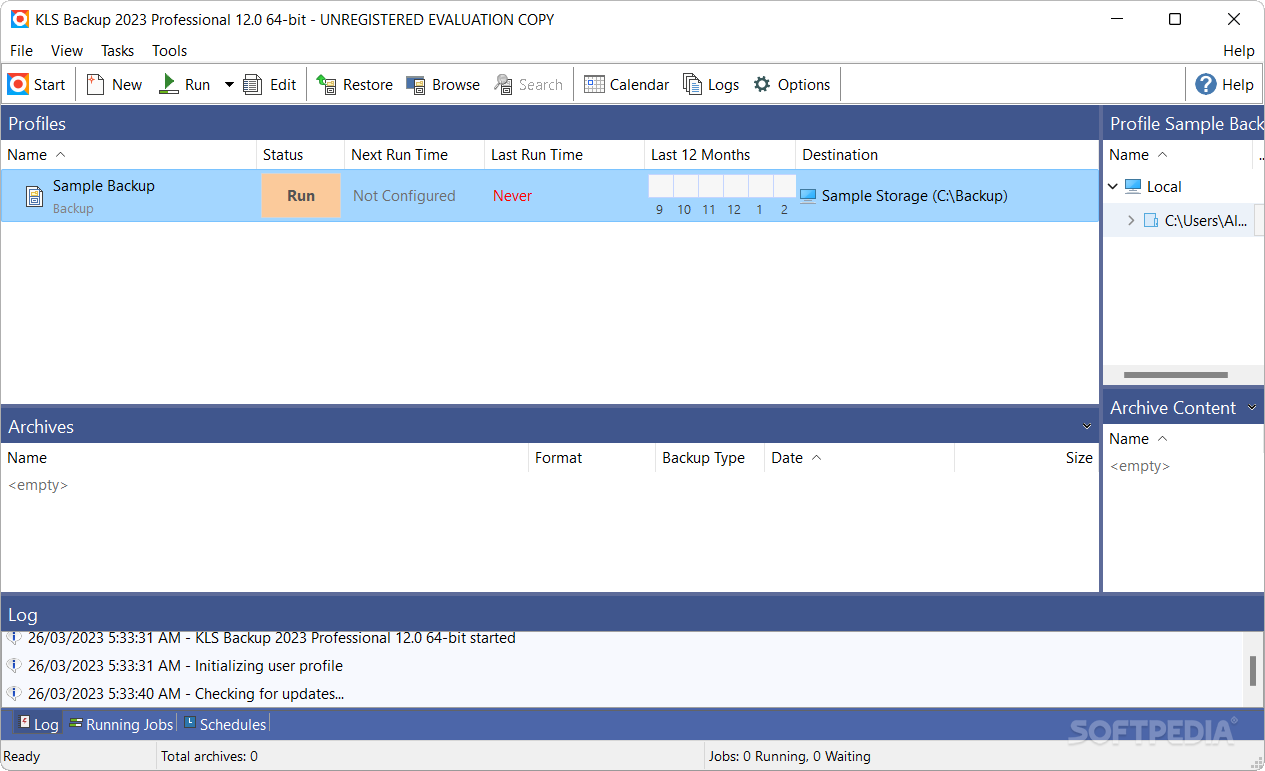Collapse the Local tree node

1113,187
